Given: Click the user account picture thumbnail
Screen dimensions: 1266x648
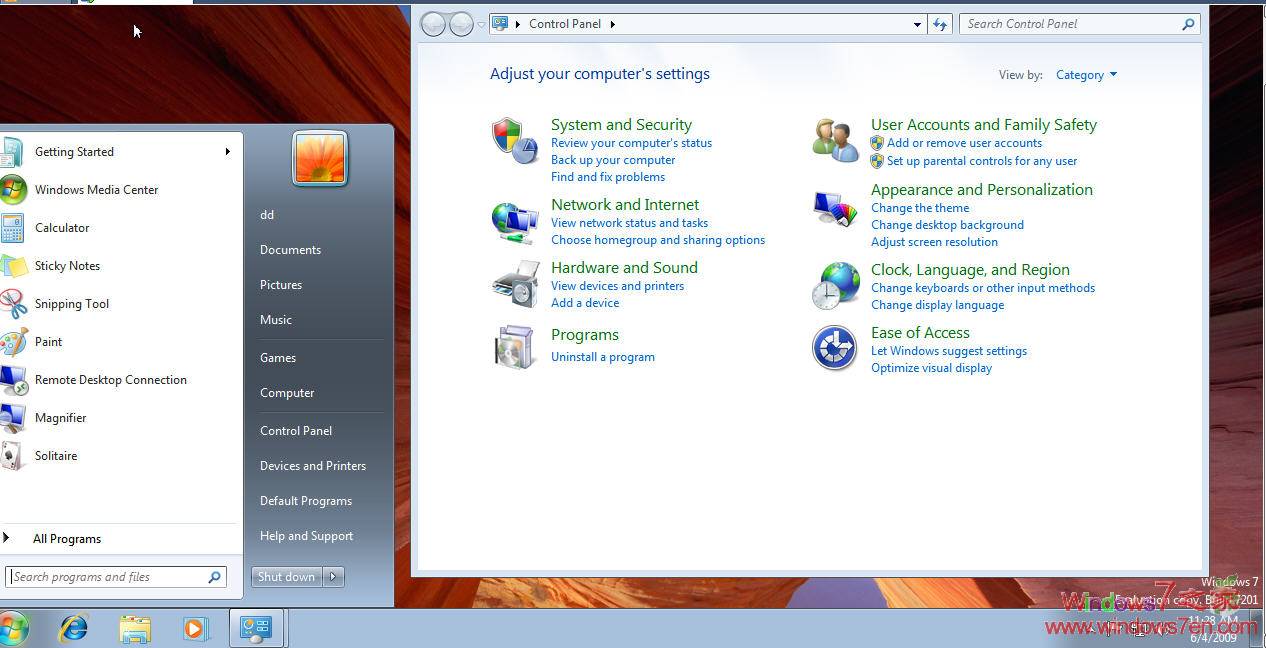Looking at the screenshot, I should coord(320,159).
